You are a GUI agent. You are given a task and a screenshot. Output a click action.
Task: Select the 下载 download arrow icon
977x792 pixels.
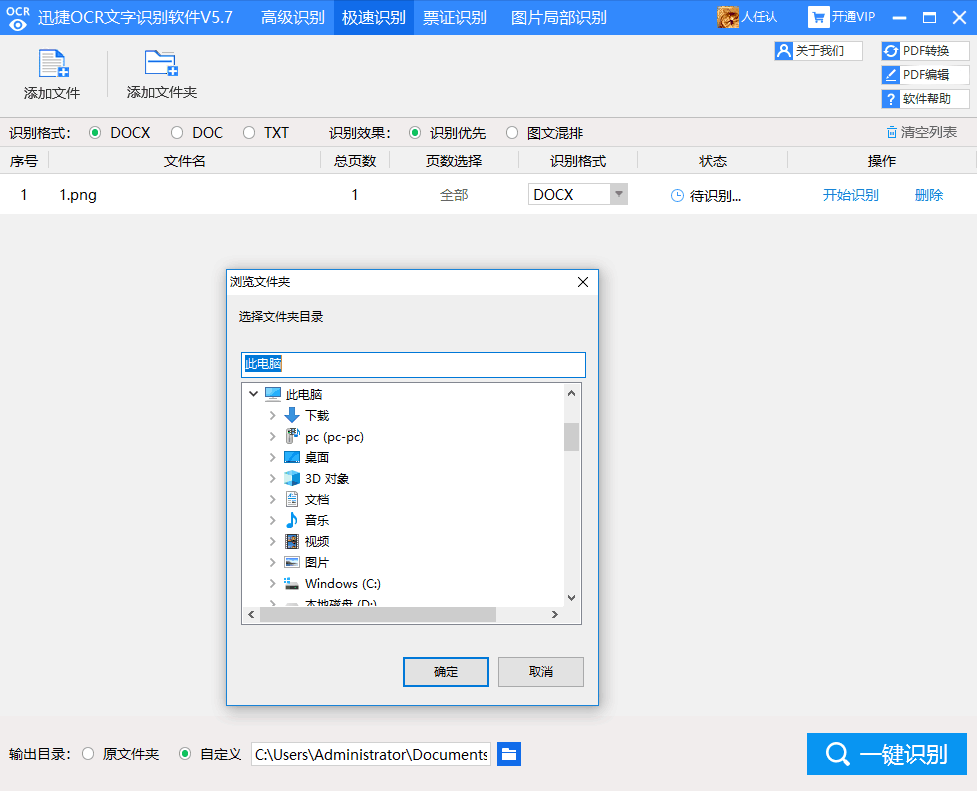[x=292, y=416]
